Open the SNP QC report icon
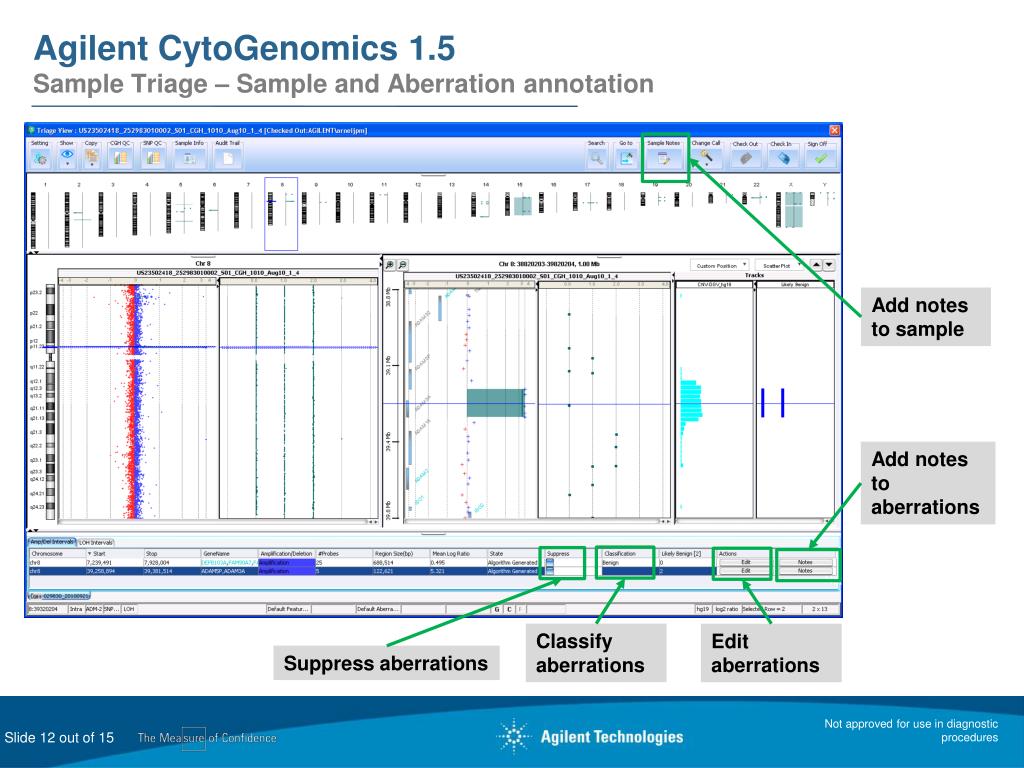Viewport: 1024px width, 768px height. coord(153,158)
